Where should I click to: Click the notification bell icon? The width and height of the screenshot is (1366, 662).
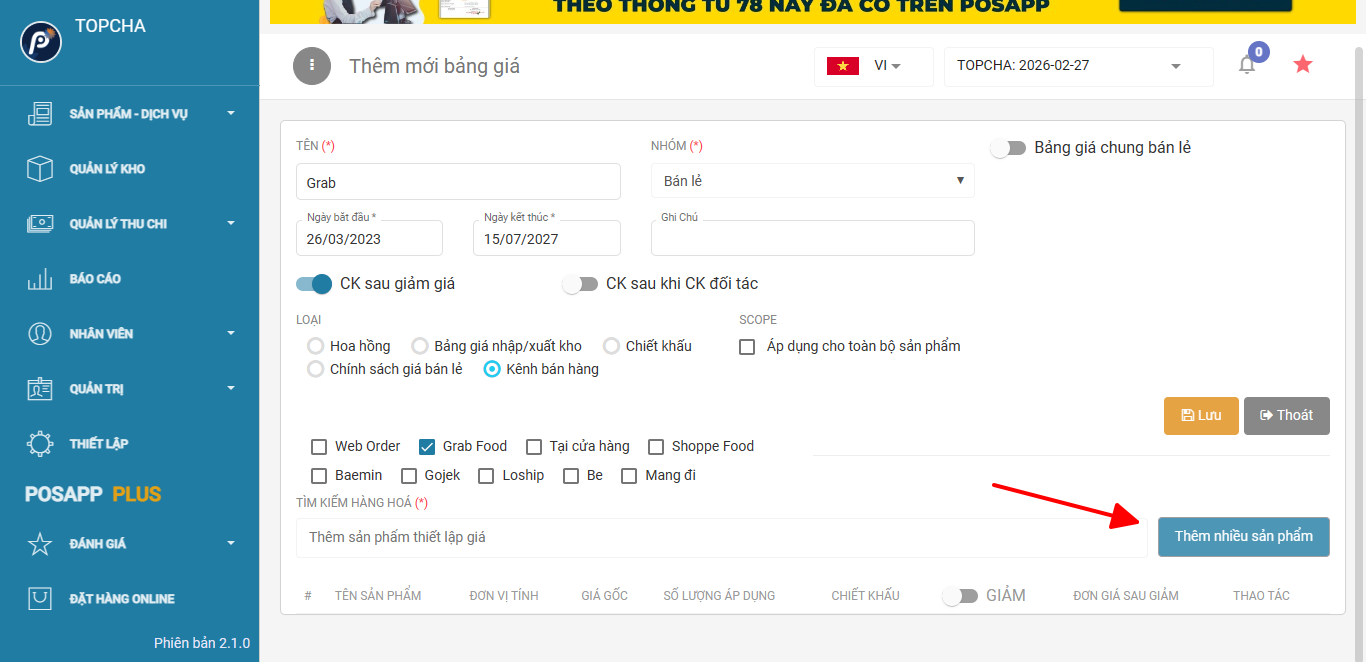(1247, 66)
